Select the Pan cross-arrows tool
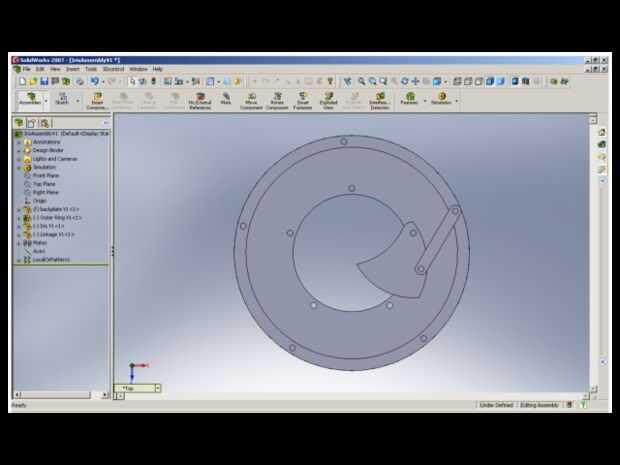Screen dimensions: 620x465 pyautogui.click(x=415, y=81)
